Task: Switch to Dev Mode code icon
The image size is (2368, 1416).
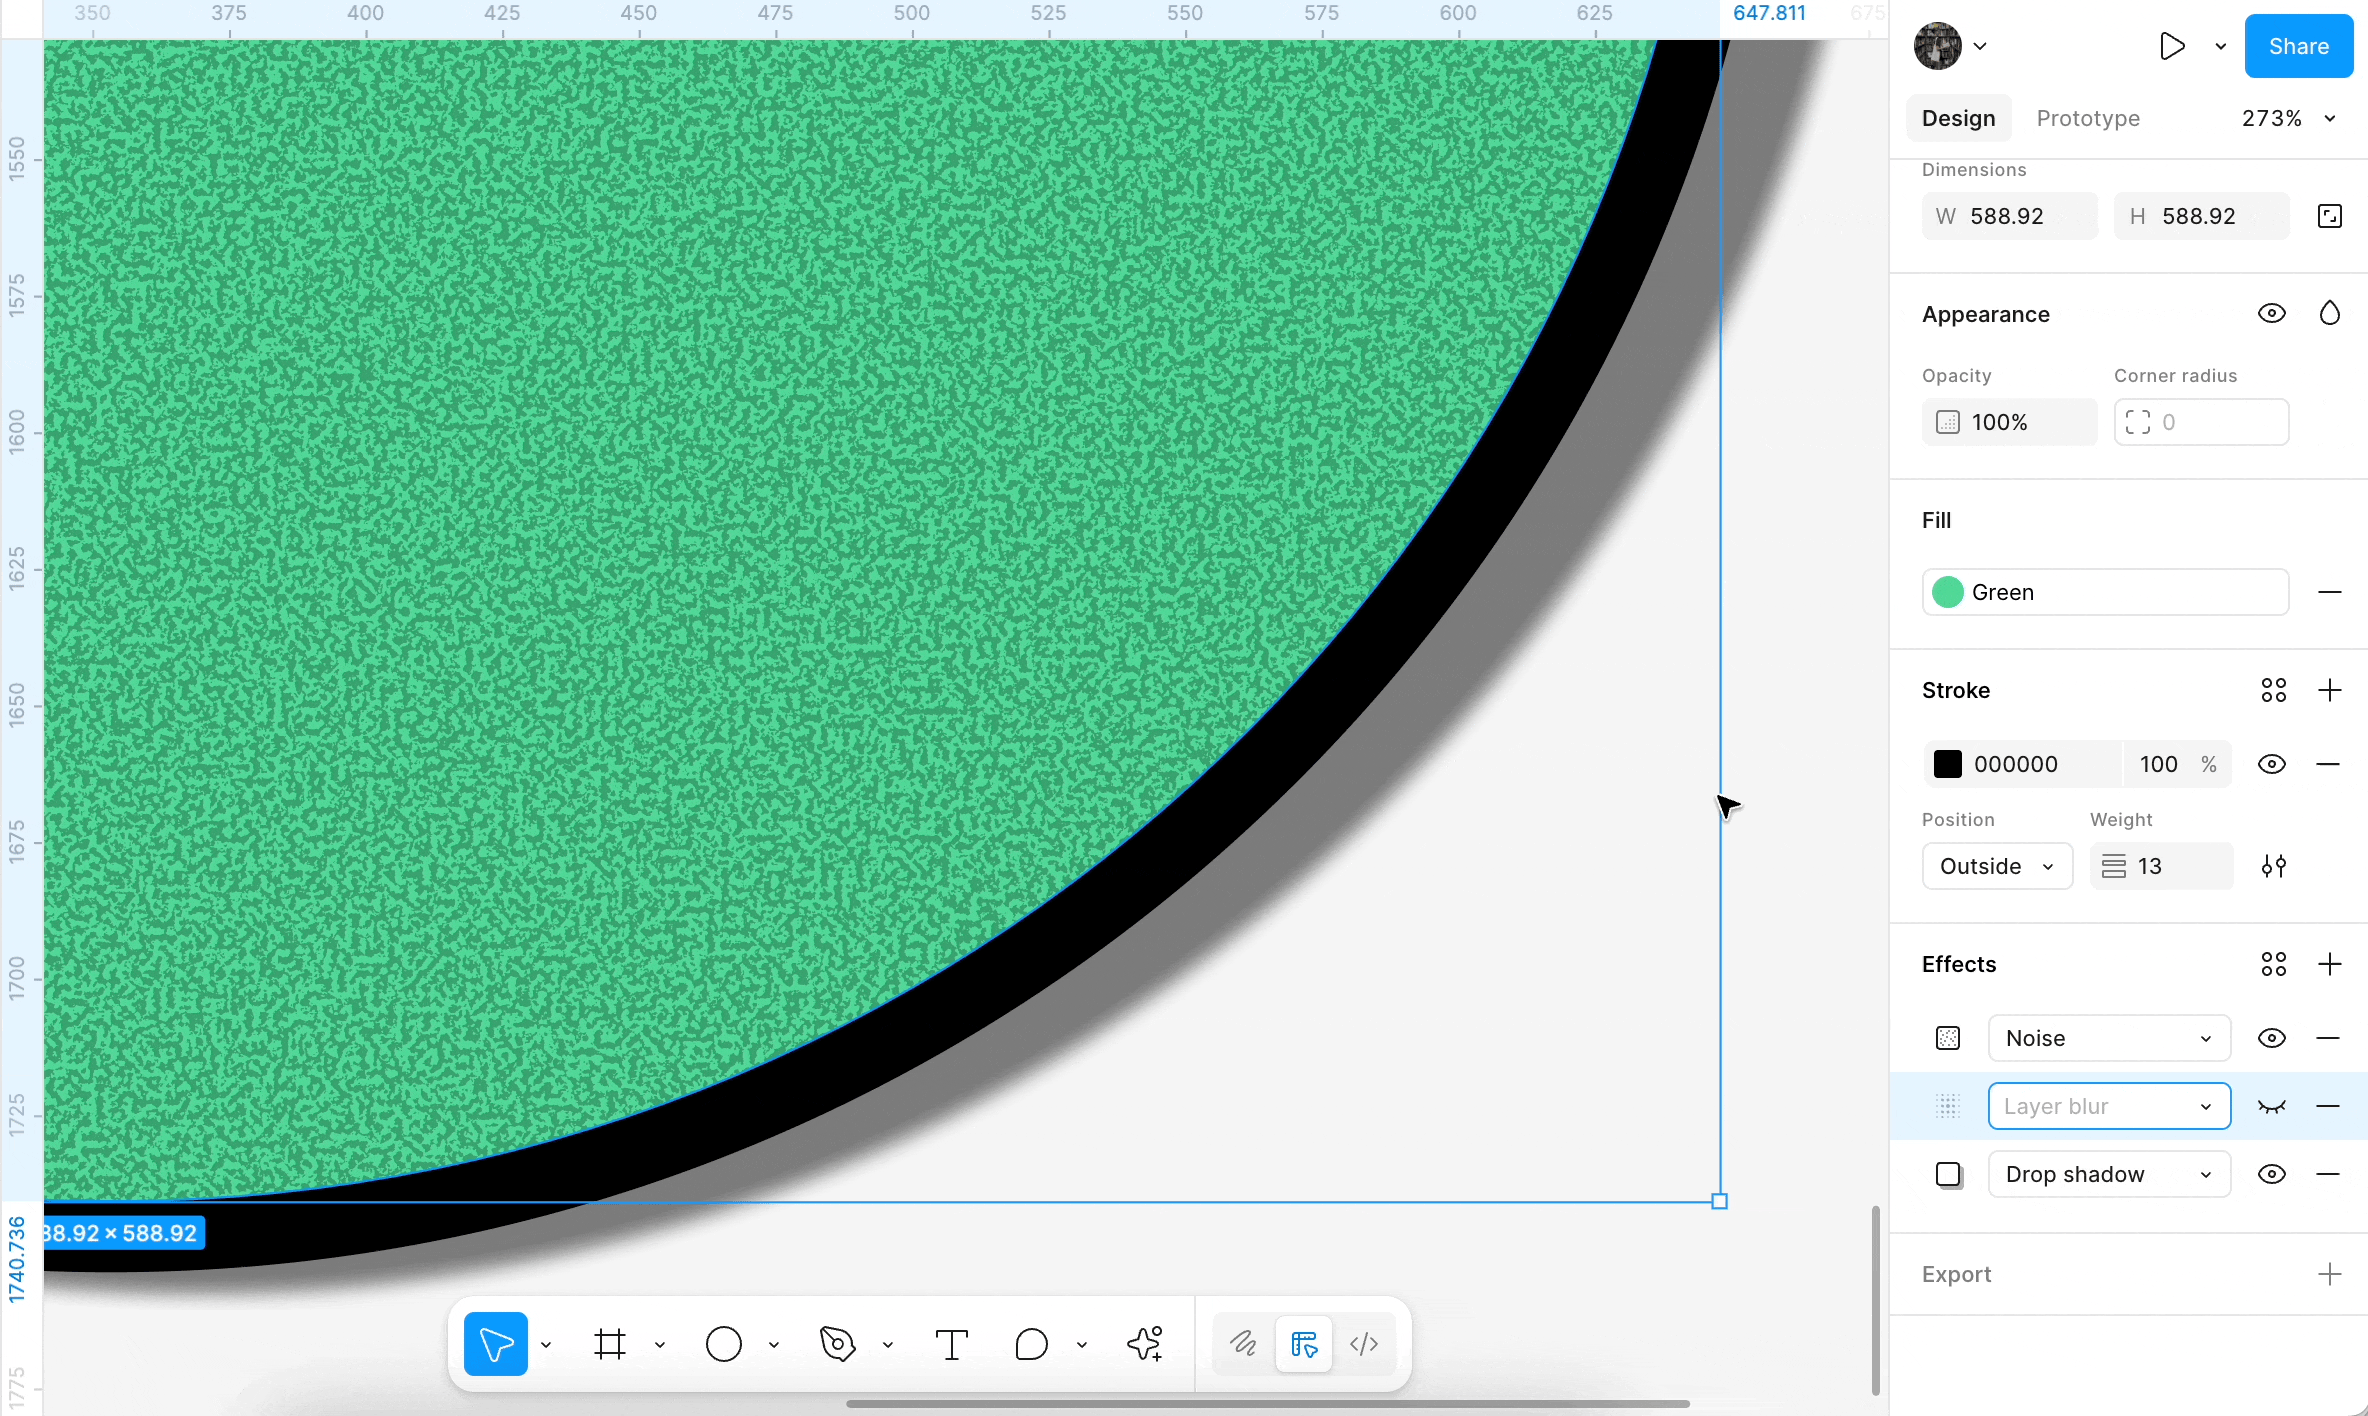Action: 1364,1344
